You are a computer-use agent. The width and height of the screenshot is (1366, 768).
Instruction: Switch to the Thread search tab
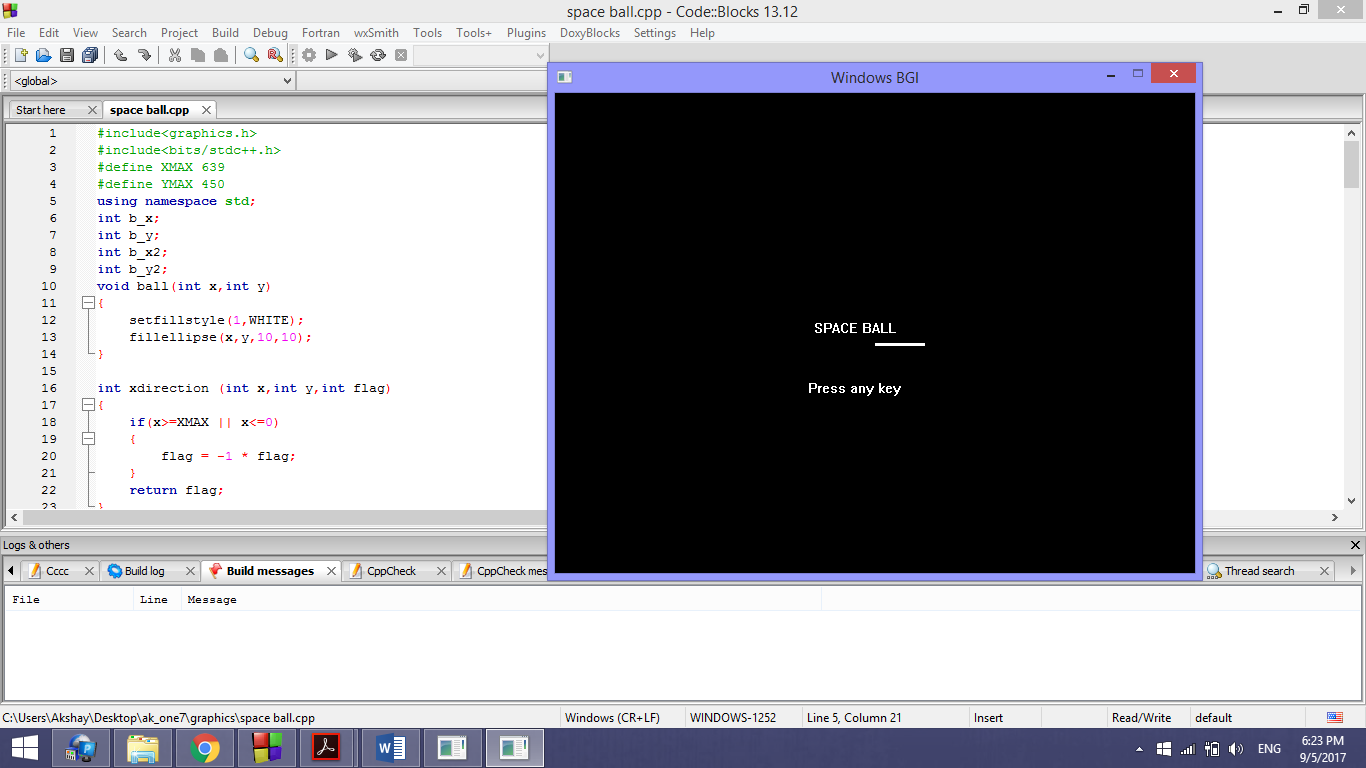pyautogui.click(x=1259, y=571)
